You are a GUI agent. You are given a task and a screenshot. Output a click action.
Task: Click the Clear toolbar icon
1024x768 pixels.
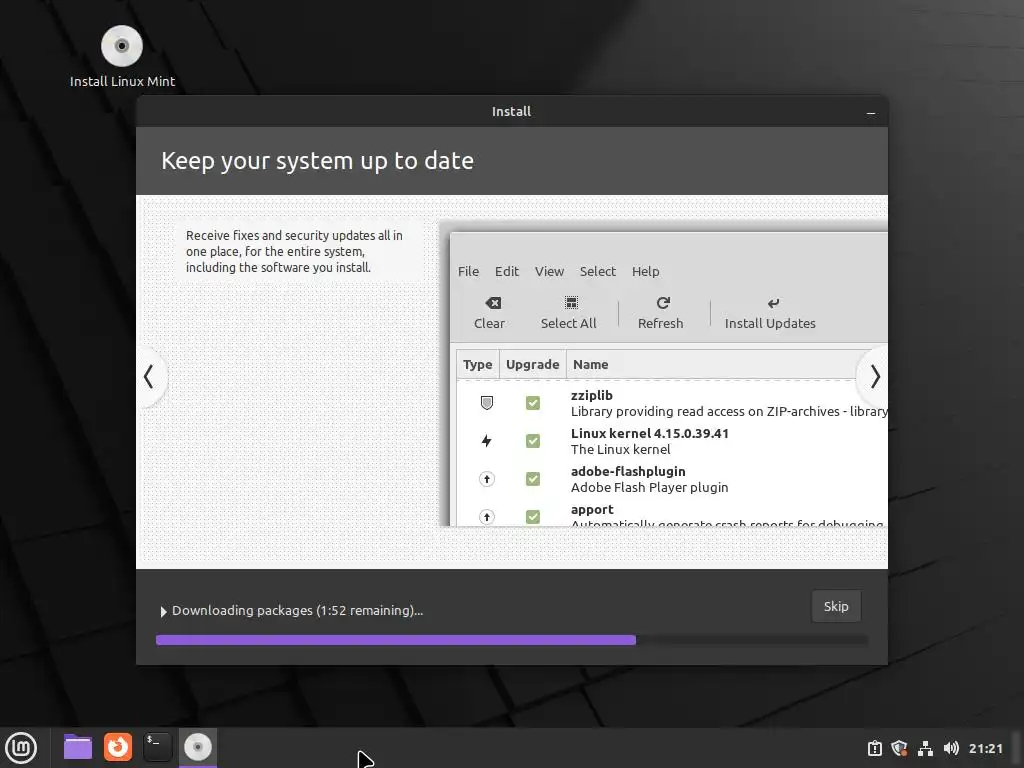pyautogui.click(x=493, y=303)
